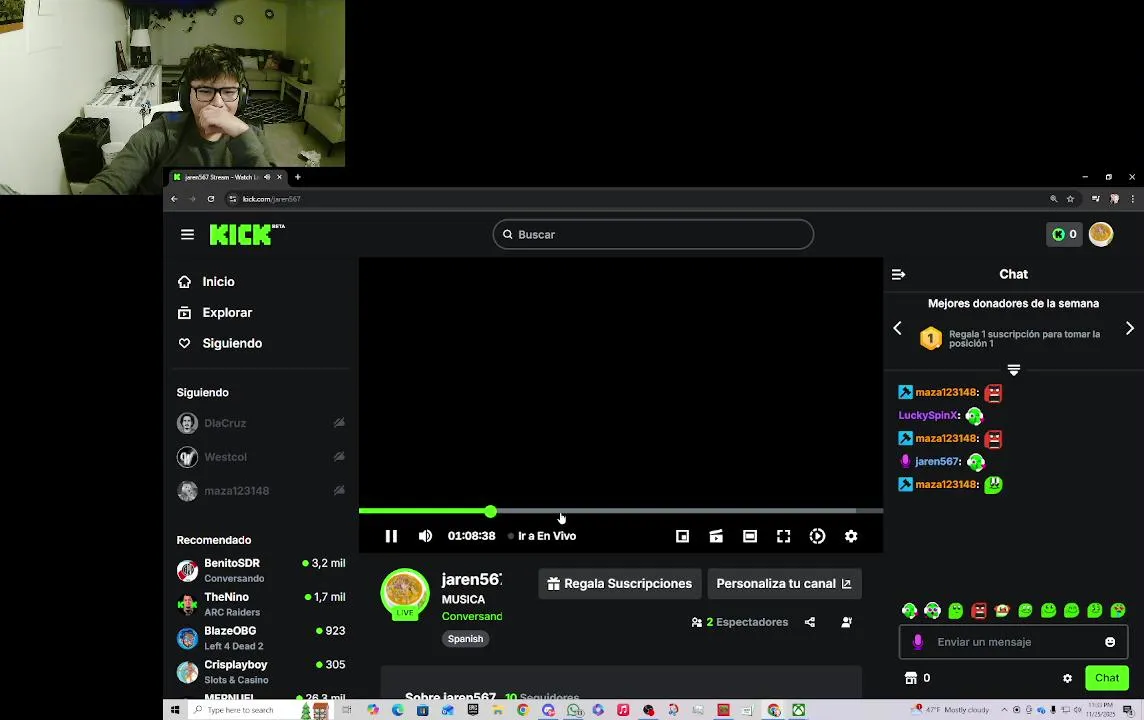Open recommended channel Crisplayboy
Image resolution: width=1144 pixels, height=720 pixels.
point(260,672)
